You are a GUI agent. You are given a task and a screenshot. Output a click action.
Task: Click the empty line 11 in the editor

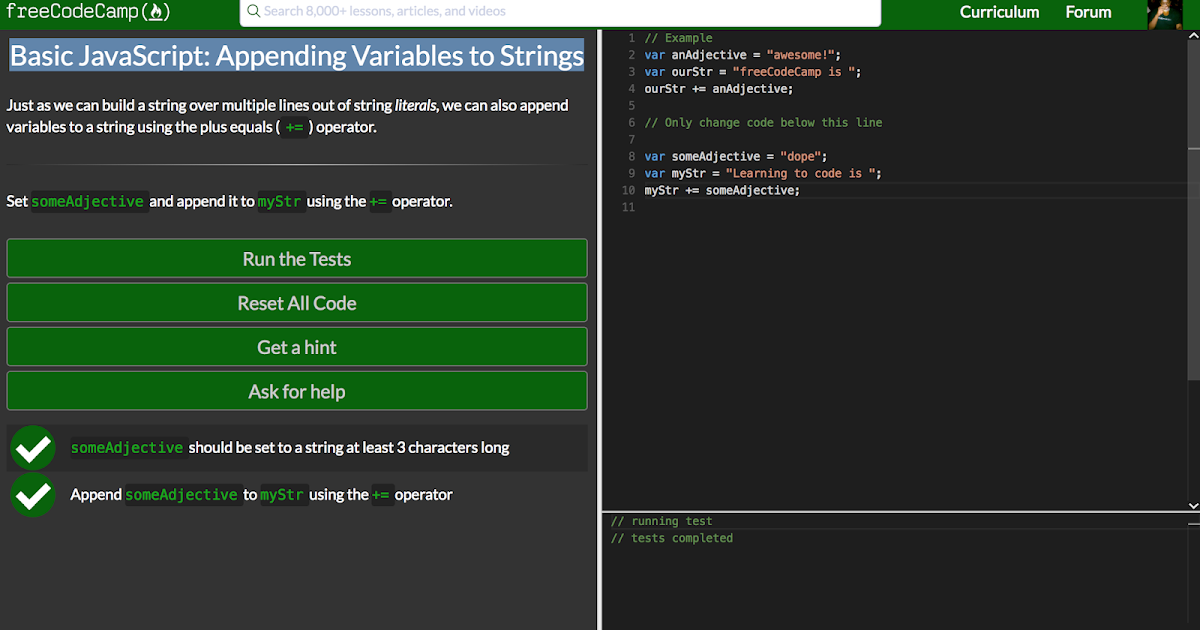click(x=800, y=207)
